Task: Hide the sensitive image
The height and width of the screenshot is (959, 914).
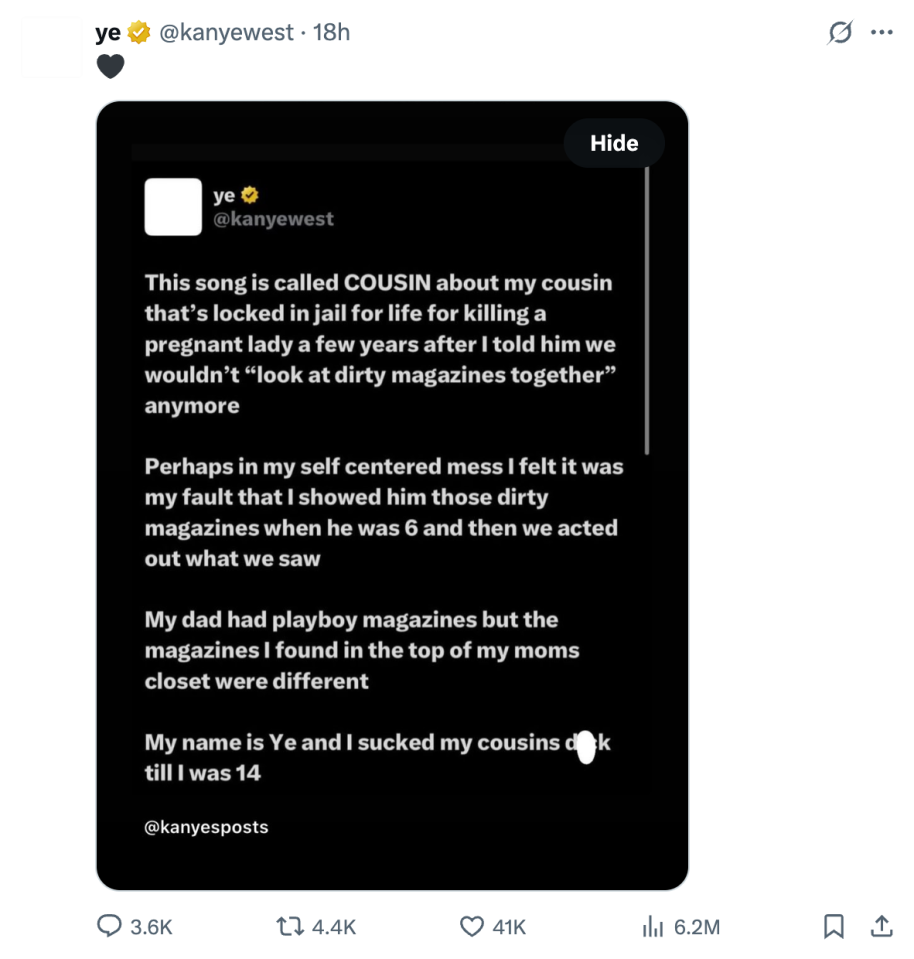Action: coord(613,143)
